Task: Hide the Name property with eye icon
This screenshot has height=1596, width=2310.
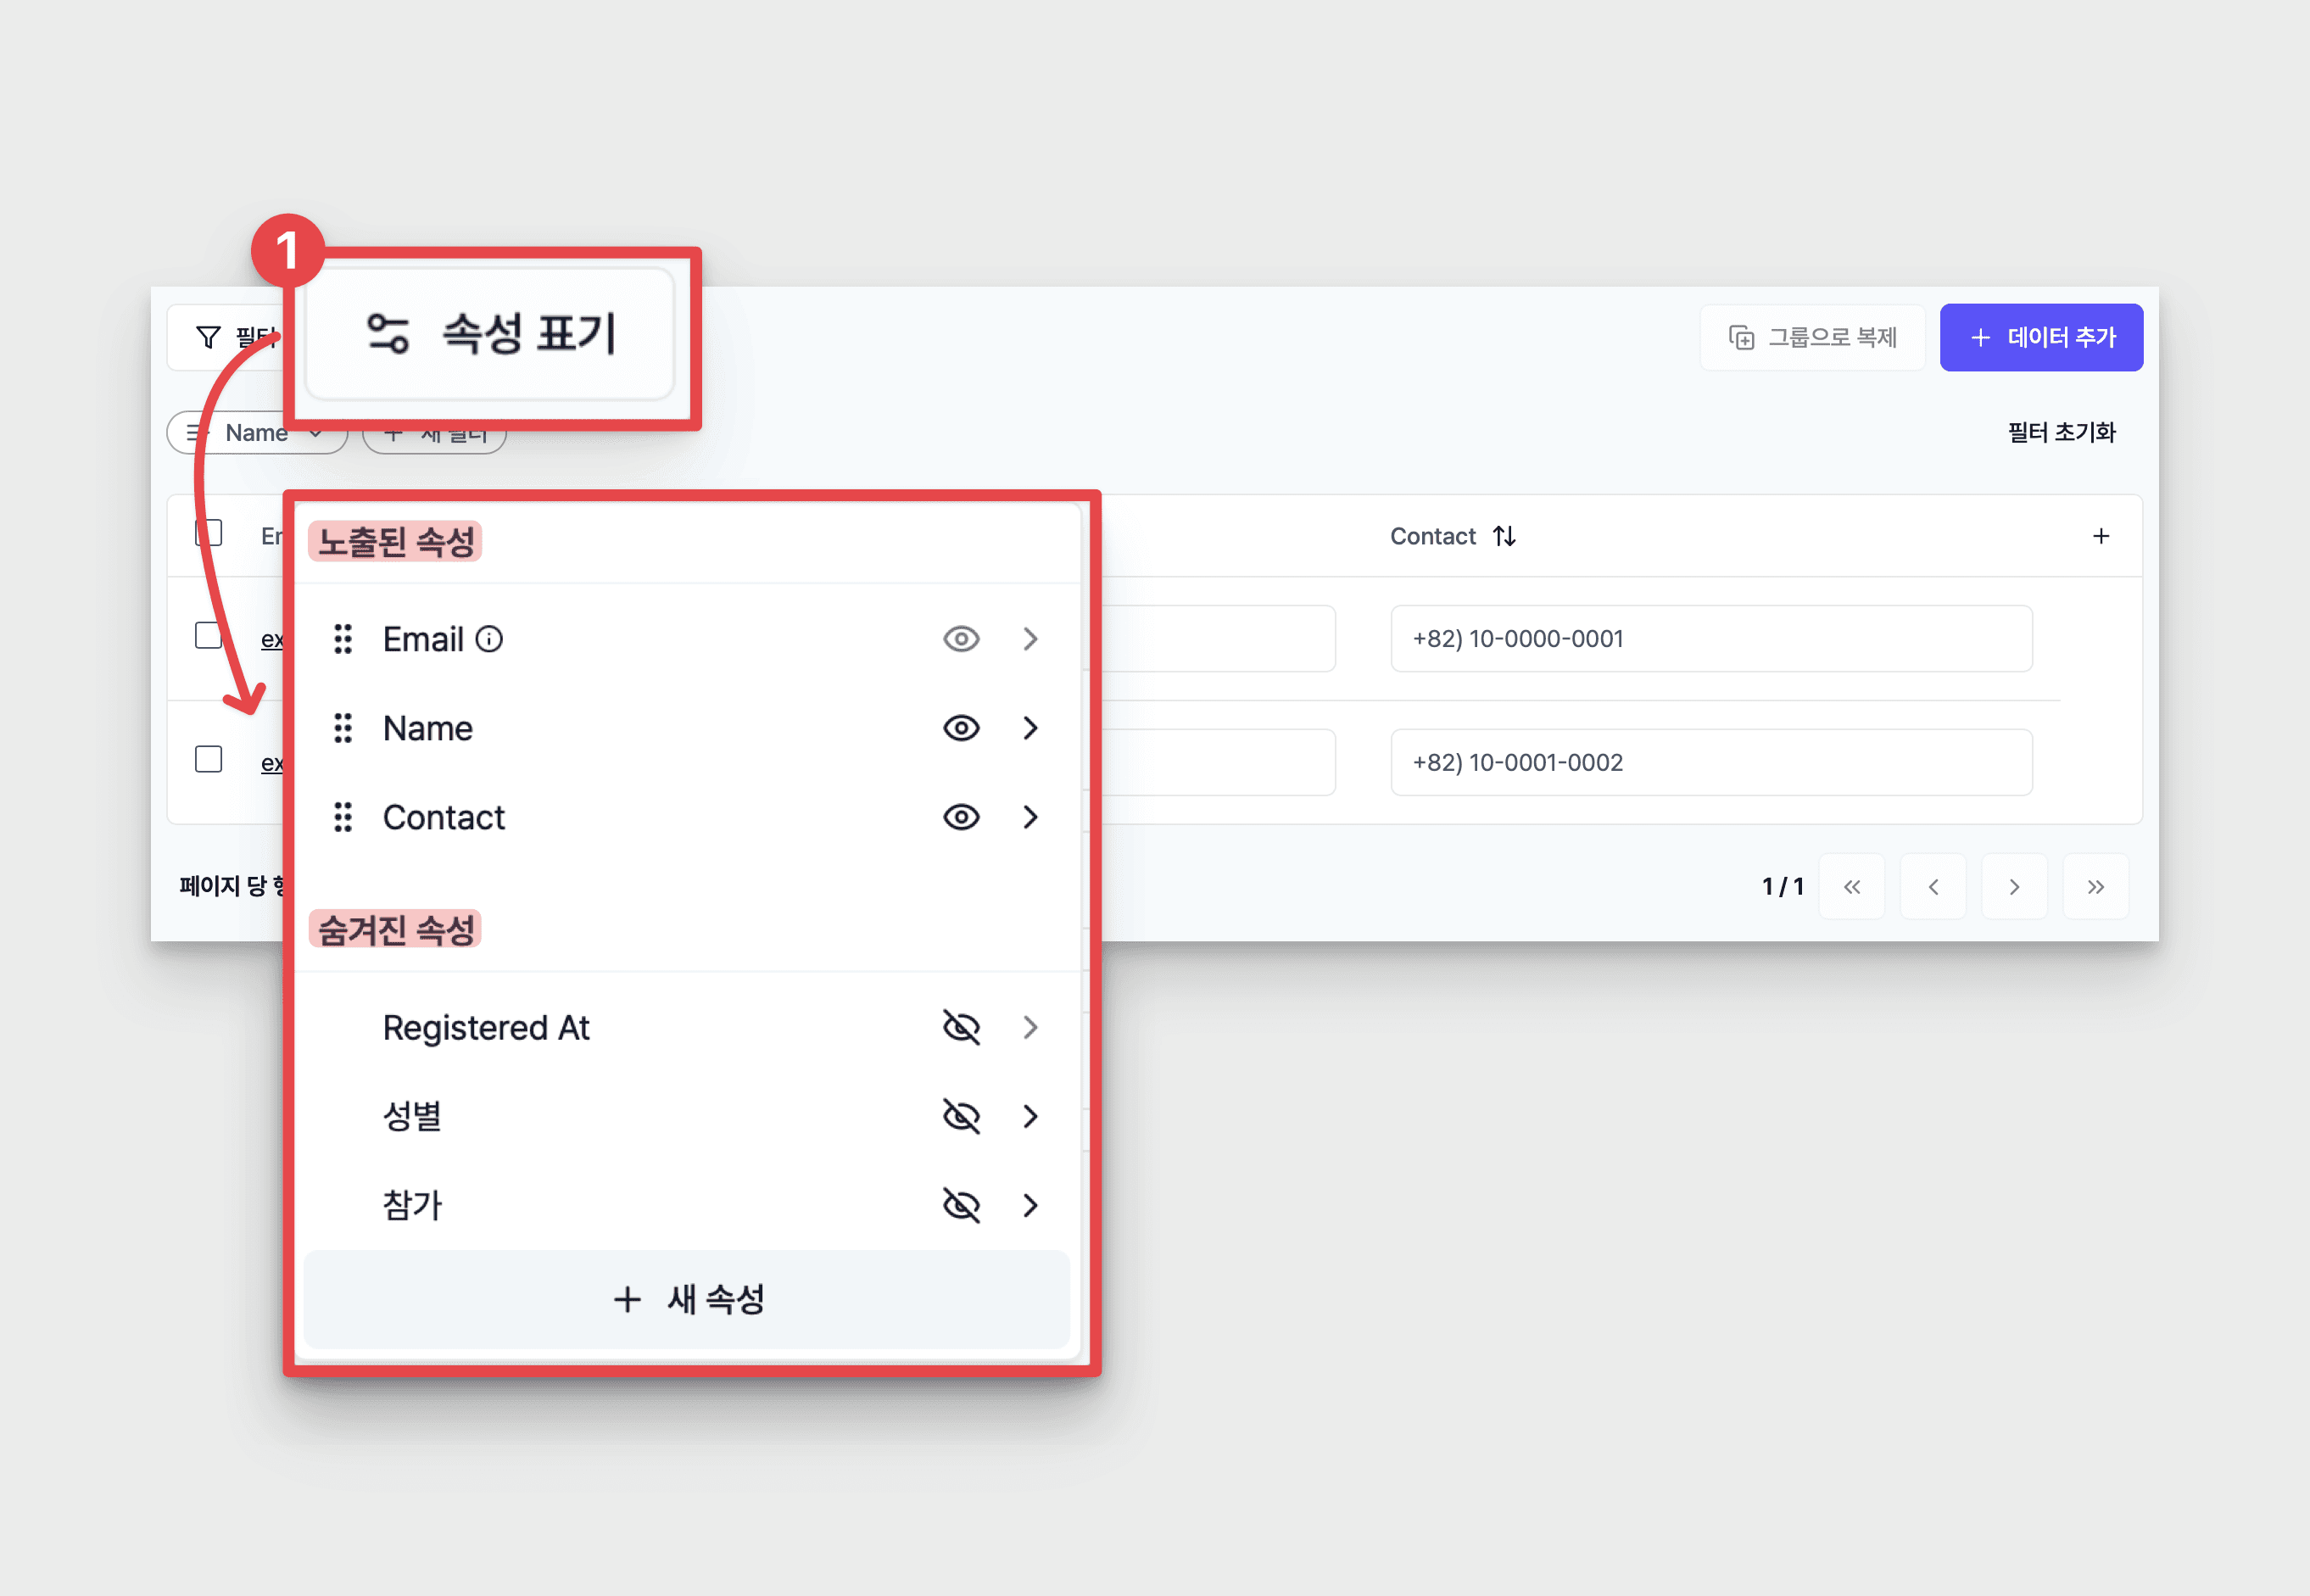Action: pyautogui.click(x=961, y=728)
